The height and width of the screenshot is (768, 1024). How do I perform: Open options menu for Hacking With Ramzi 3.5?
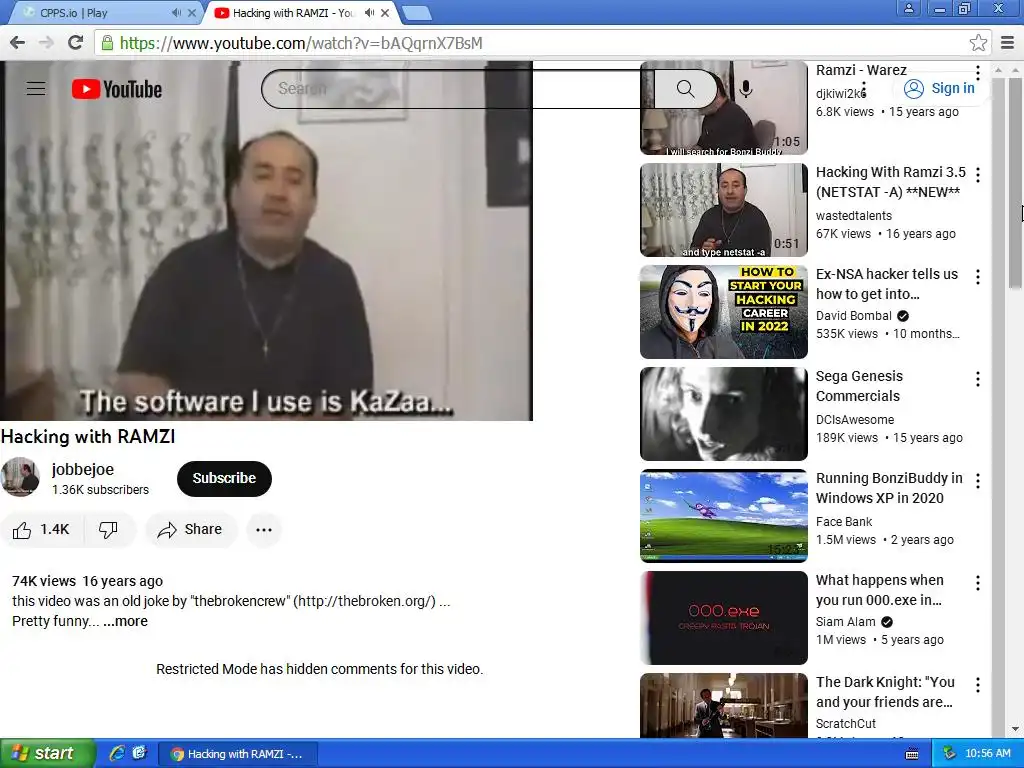[978, 174]
